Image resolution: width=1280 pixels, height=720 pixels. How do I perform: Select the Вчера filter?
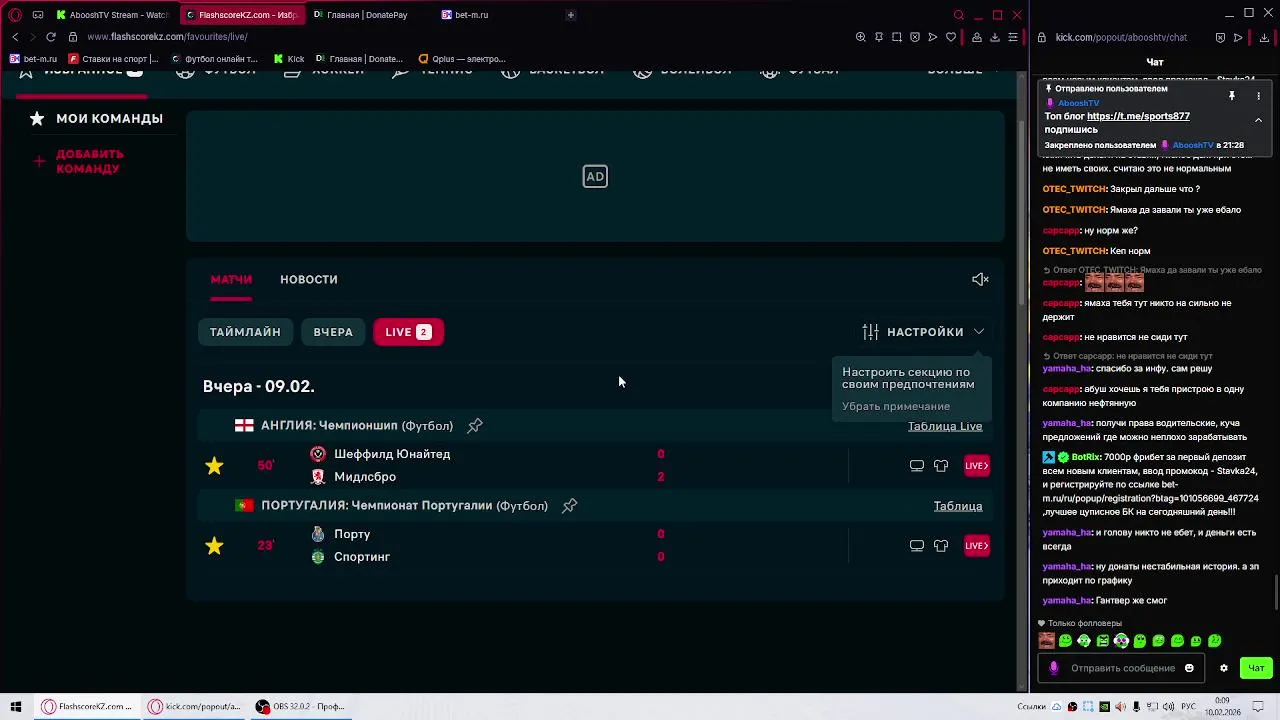(333, 332)
